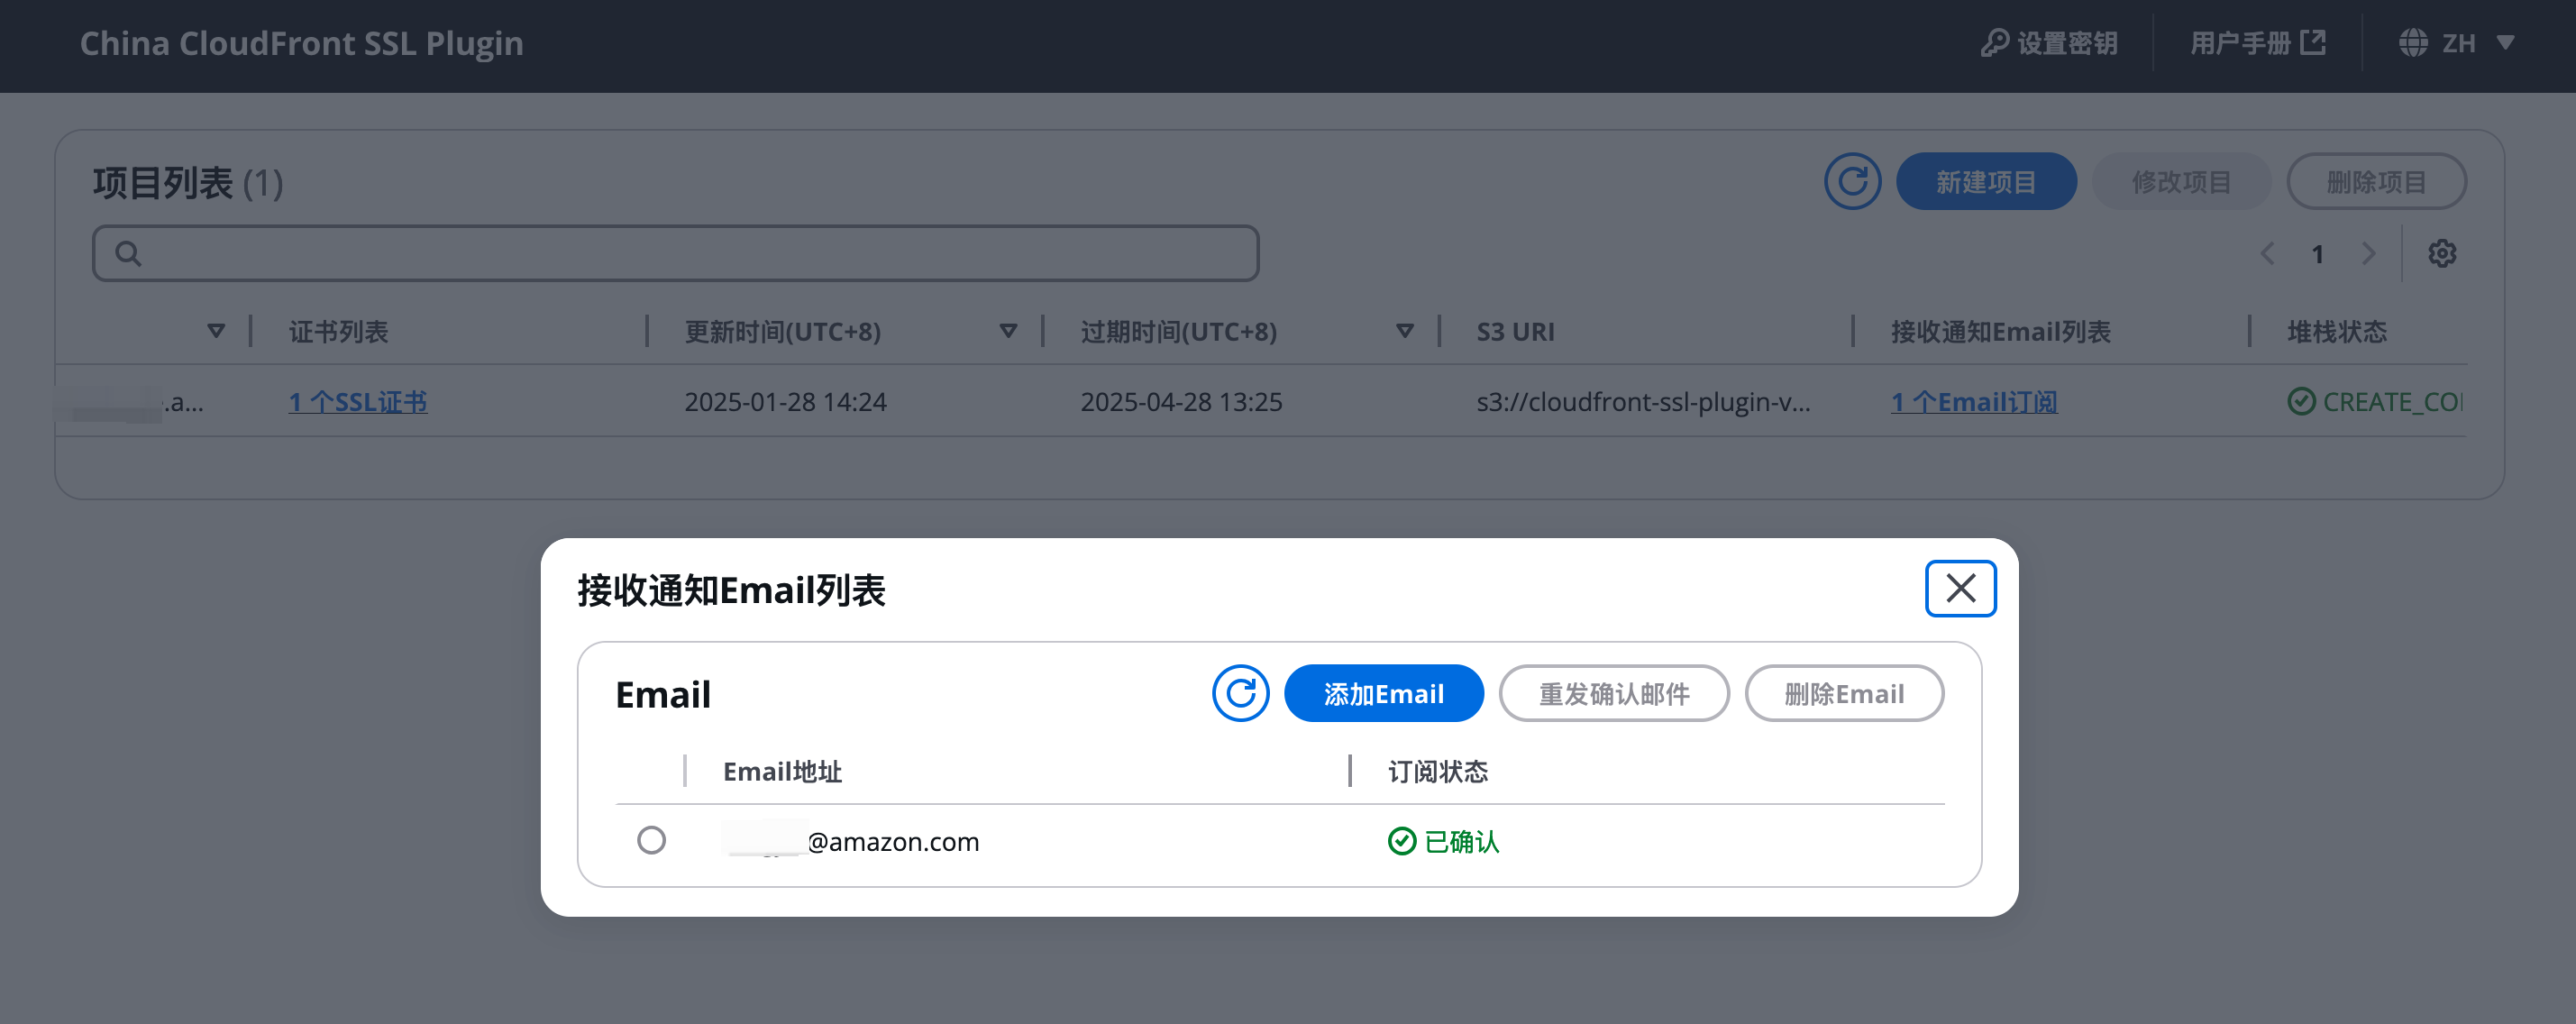The image size is (2576, 1024).
Task: Click the globe language icon
Action: click(2413, 43)
